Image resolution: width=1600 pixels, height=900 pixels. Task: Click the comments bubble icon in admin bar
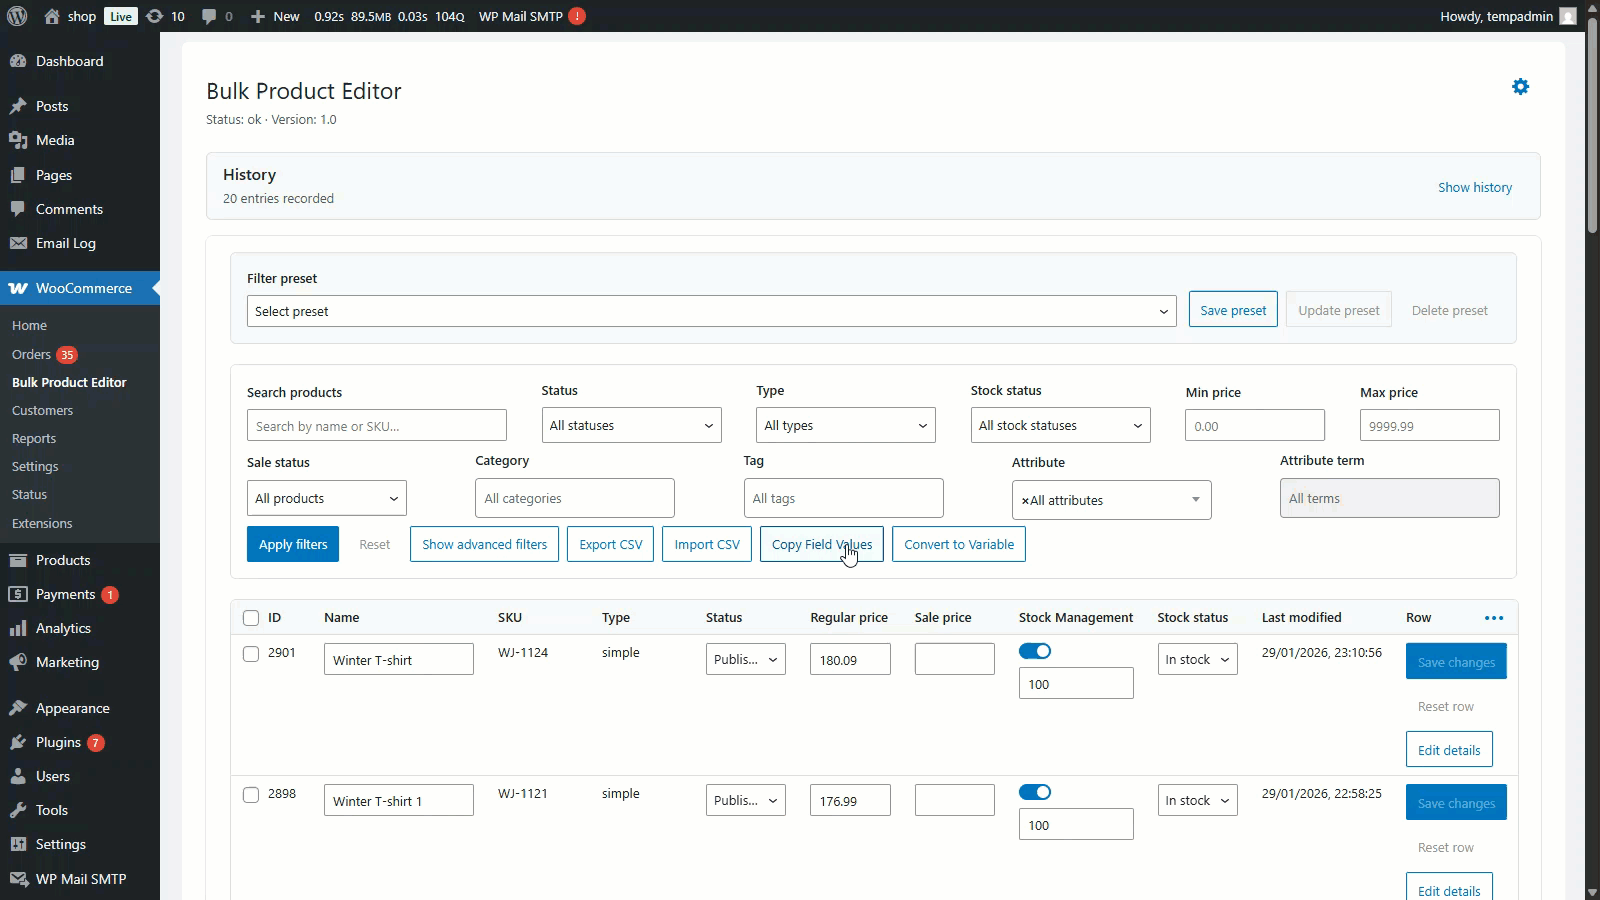coord(209,16)
